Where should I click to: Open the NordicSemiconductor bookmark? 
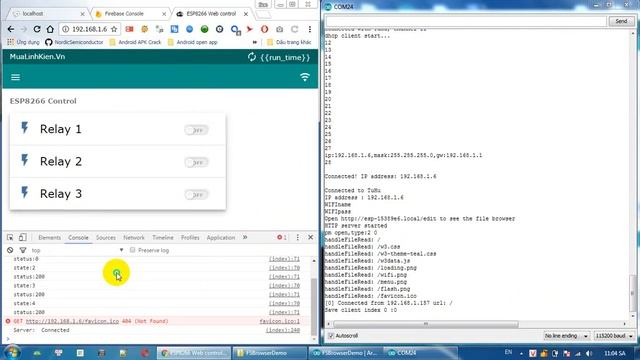click(x=74, y=42)
